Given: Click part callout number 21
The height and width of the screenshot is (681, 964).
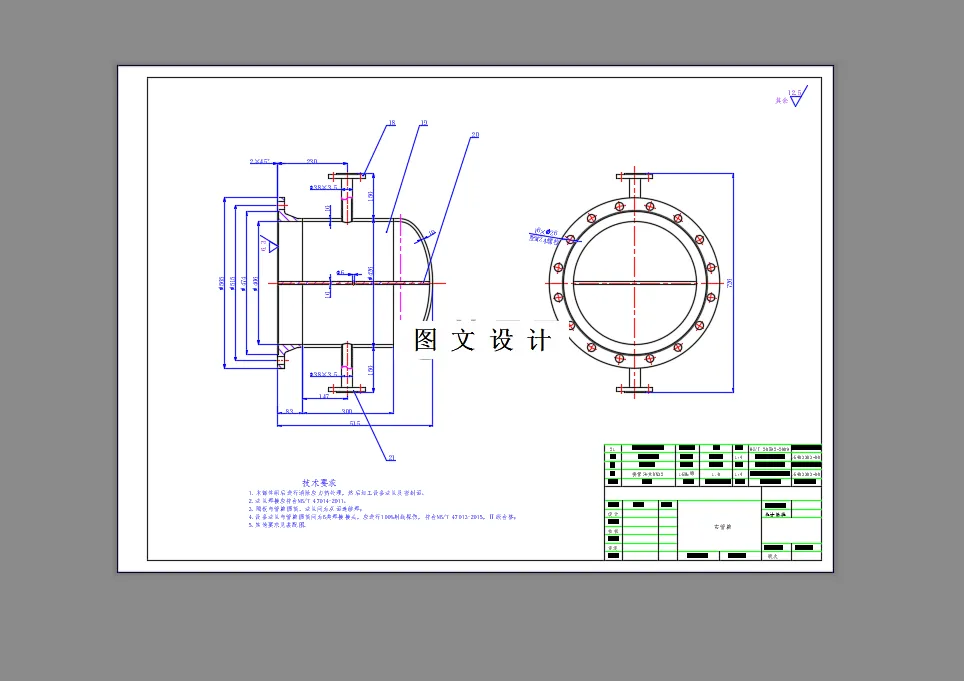Looking at the screenshot, I should pos(392,457).
